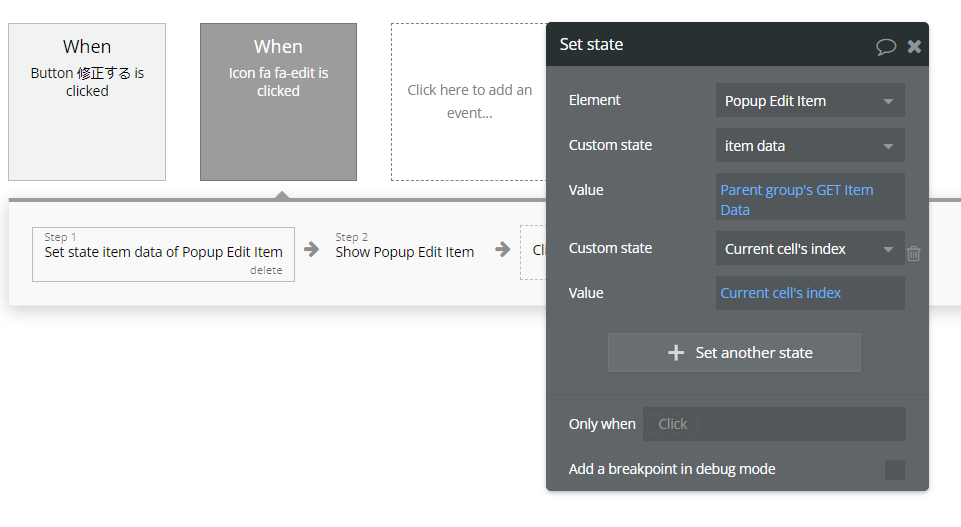Click the arrow after Step 2
This screenshot has height=527, width=961.
click(x=502, y=250)
